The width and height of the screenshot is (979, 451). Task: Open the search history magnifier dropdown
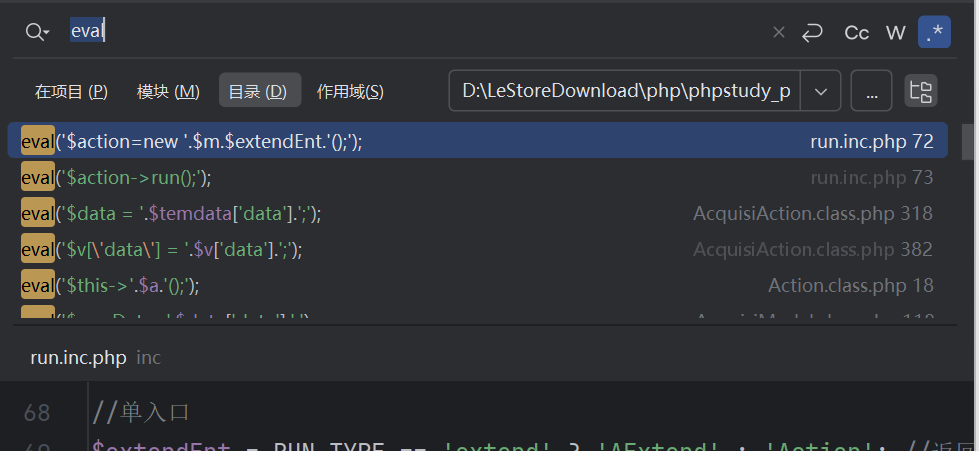click(37, 32)
